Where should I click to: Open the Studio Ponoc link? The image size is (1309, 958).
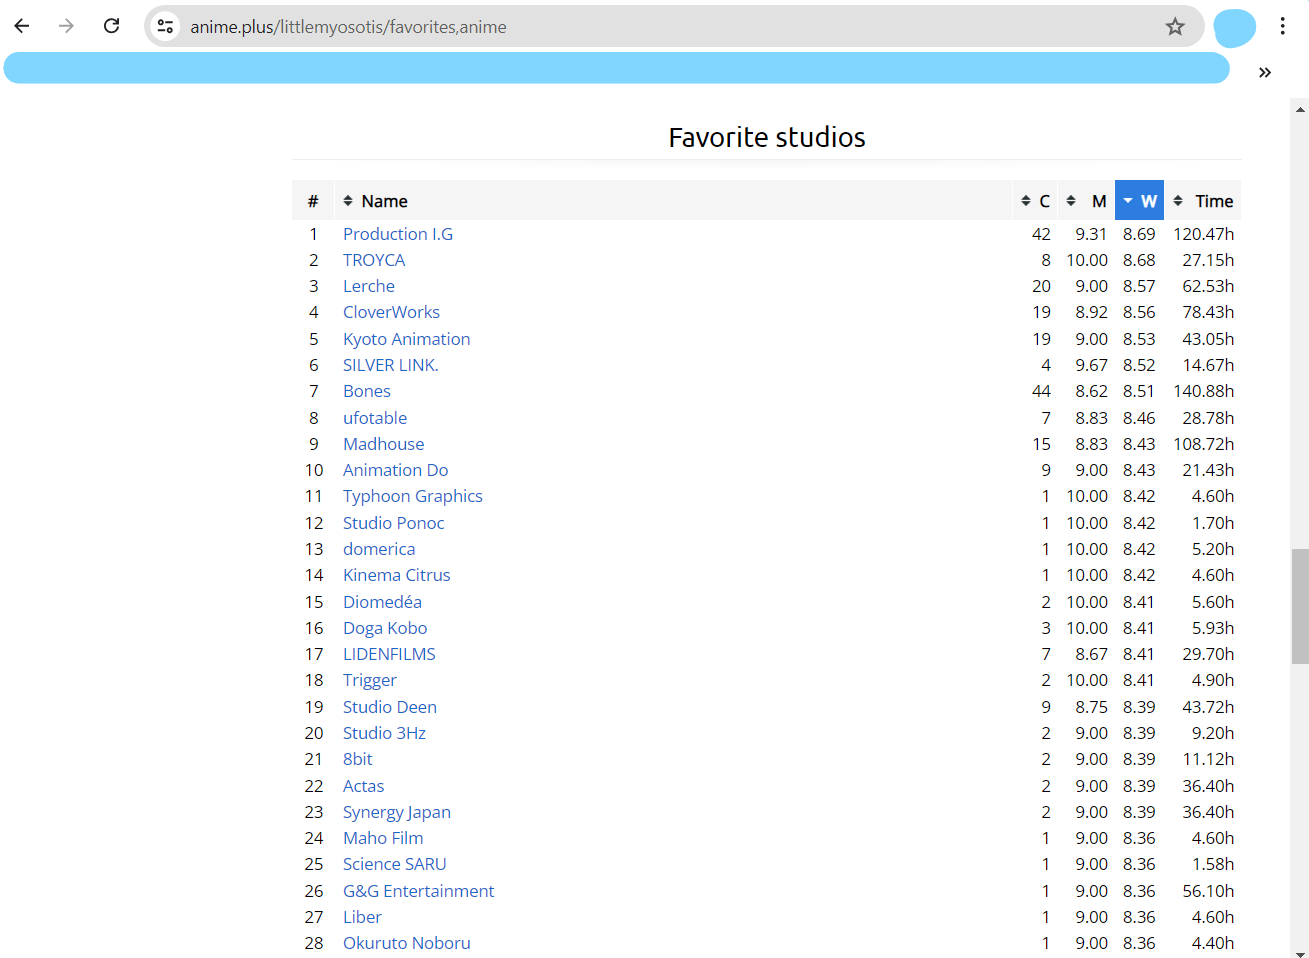click(x=393, y=523)
